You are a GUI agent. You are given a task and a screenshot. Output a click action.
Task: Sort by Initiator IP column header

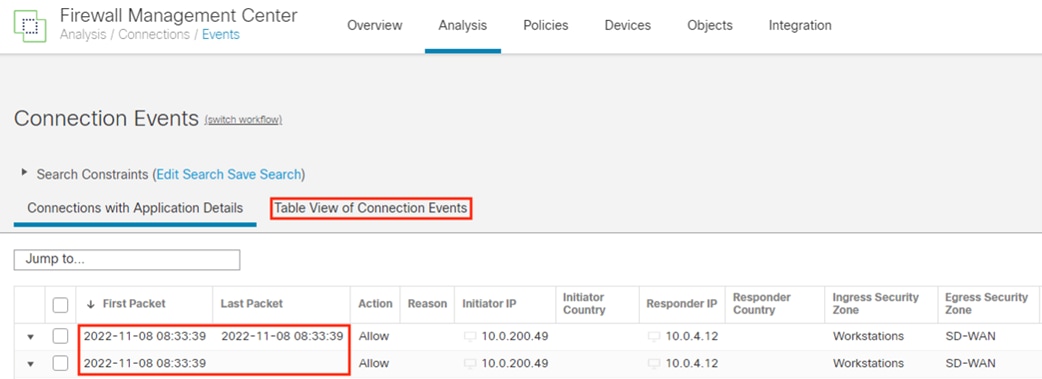click(489, 303)
